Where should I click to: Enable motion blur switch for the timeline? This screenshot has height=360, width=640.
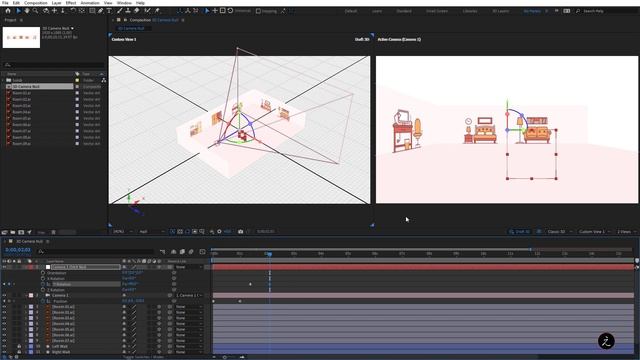(x=191, y=251)
